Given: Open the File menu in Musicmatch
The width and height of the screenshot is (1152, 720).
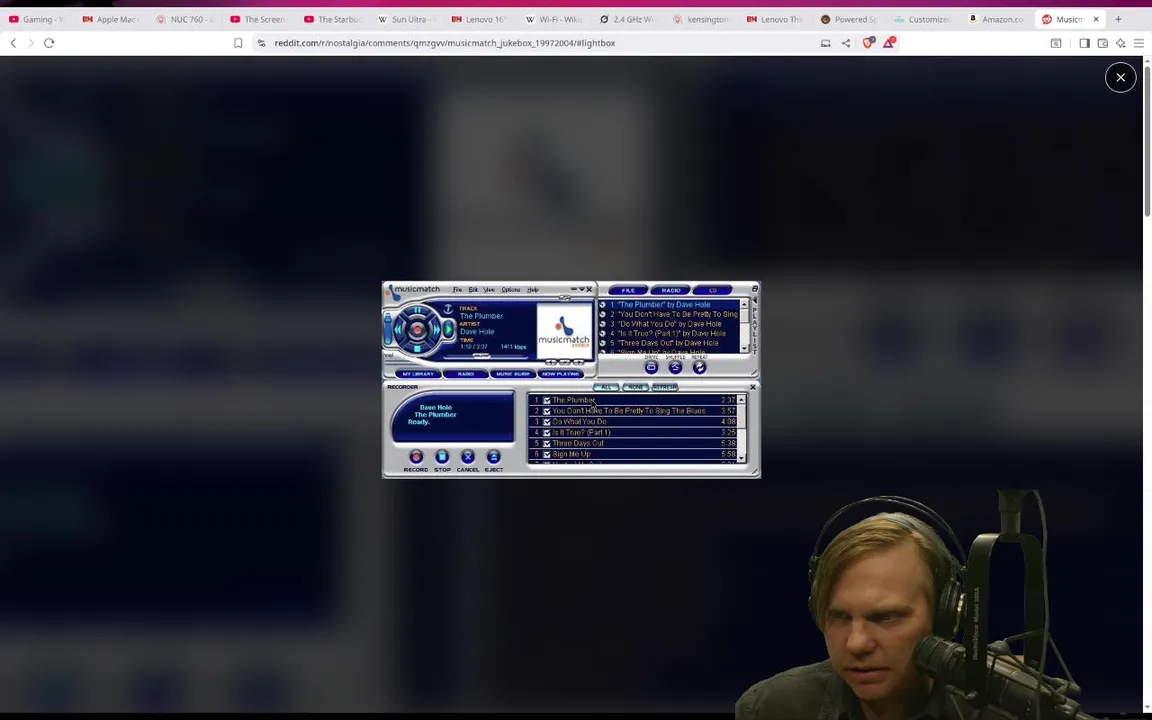Looking at the screenshot, I should tap(457, 289).
